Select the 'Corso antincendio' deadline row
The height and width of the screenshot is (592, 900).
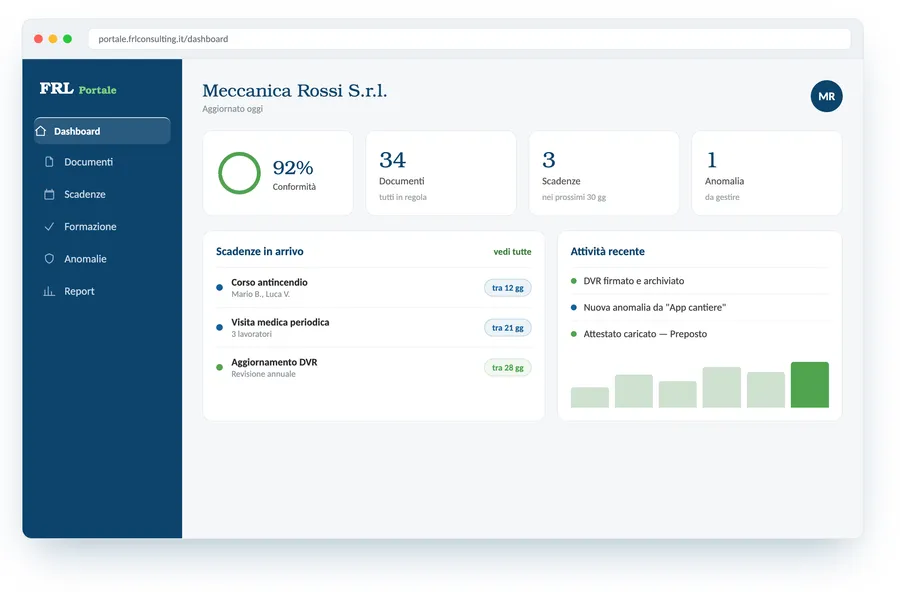click(x=374, y=288)
